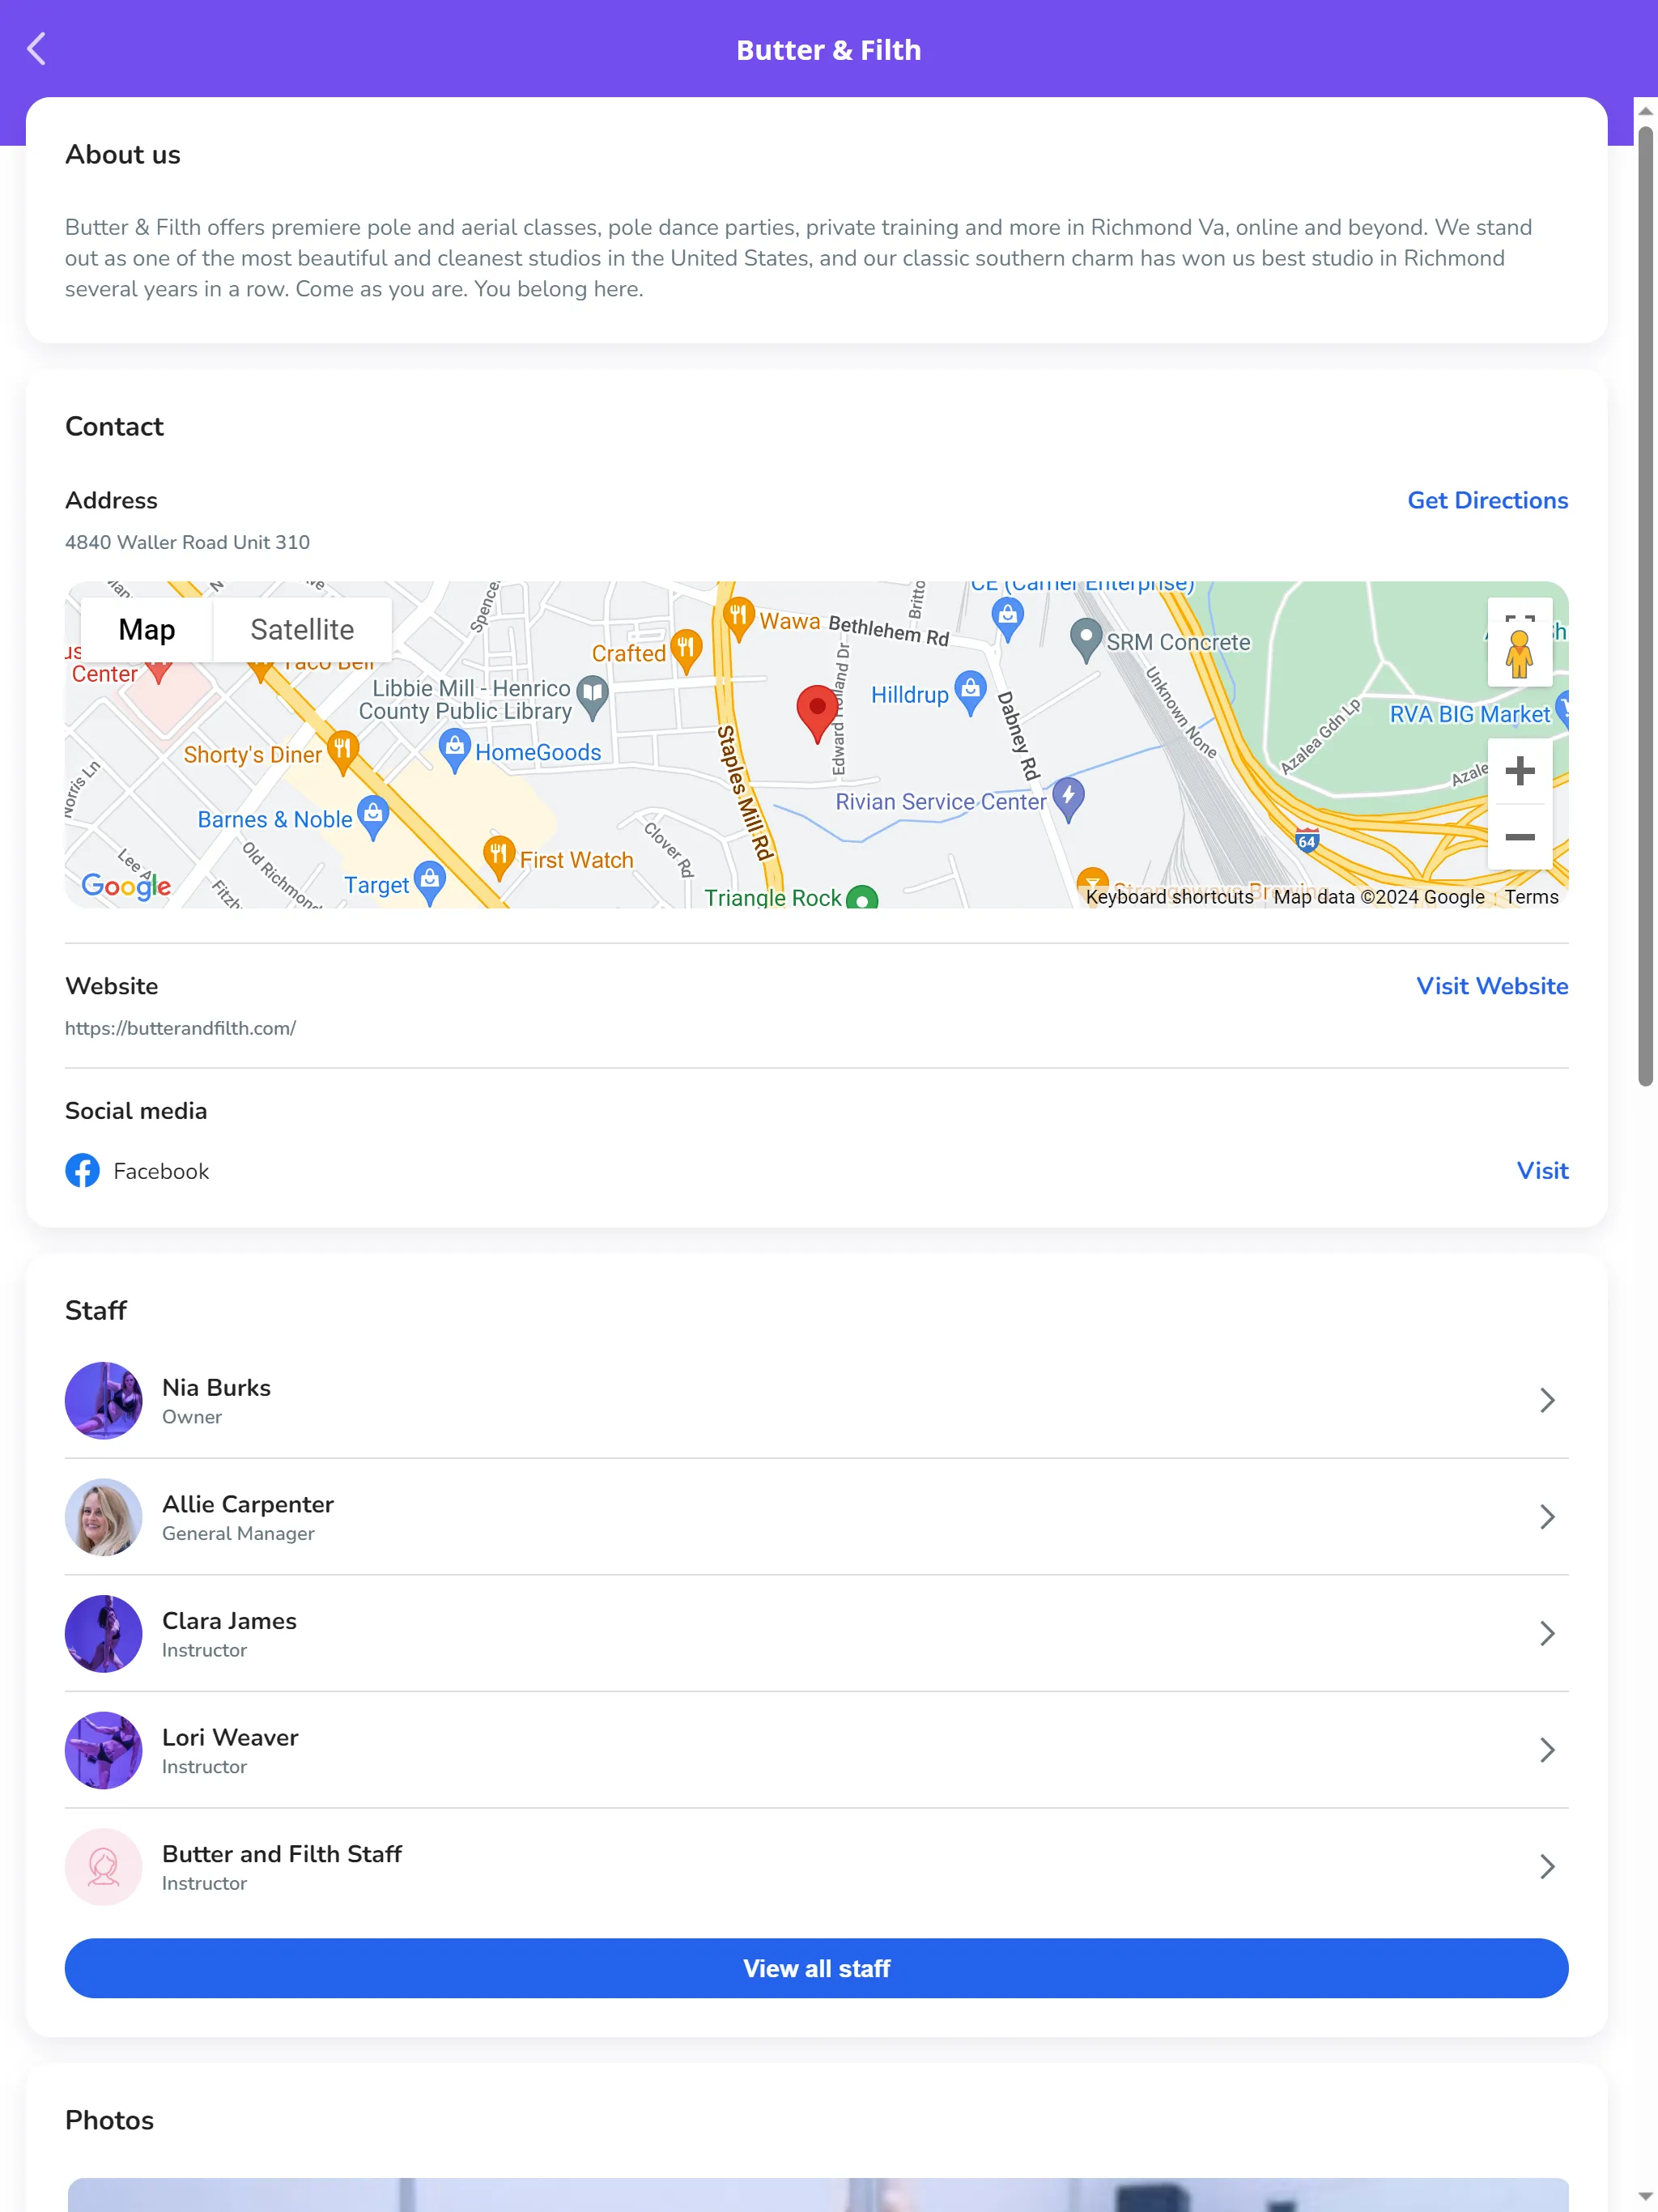1658x2212 pixels.
Task: Expand Nia Burks staff details chevron
Action: click(1547, 1400)
